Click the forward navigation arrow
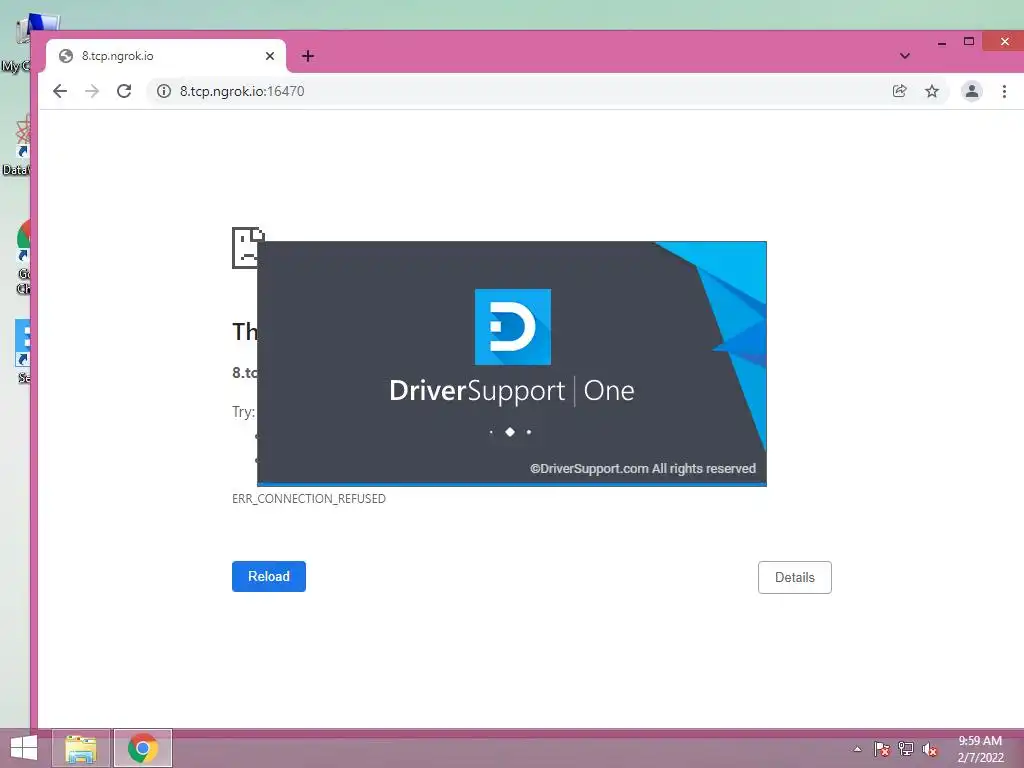The width and height of the screenshot is (1024, 768). point(92,91)
